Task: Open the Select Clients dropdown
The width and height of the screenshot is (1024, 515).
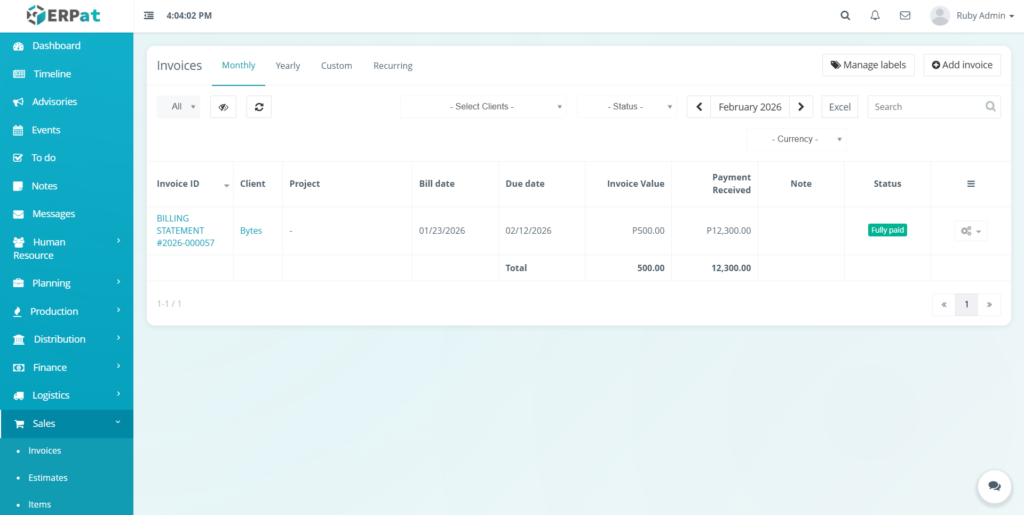Action: (x=484, y=107)
